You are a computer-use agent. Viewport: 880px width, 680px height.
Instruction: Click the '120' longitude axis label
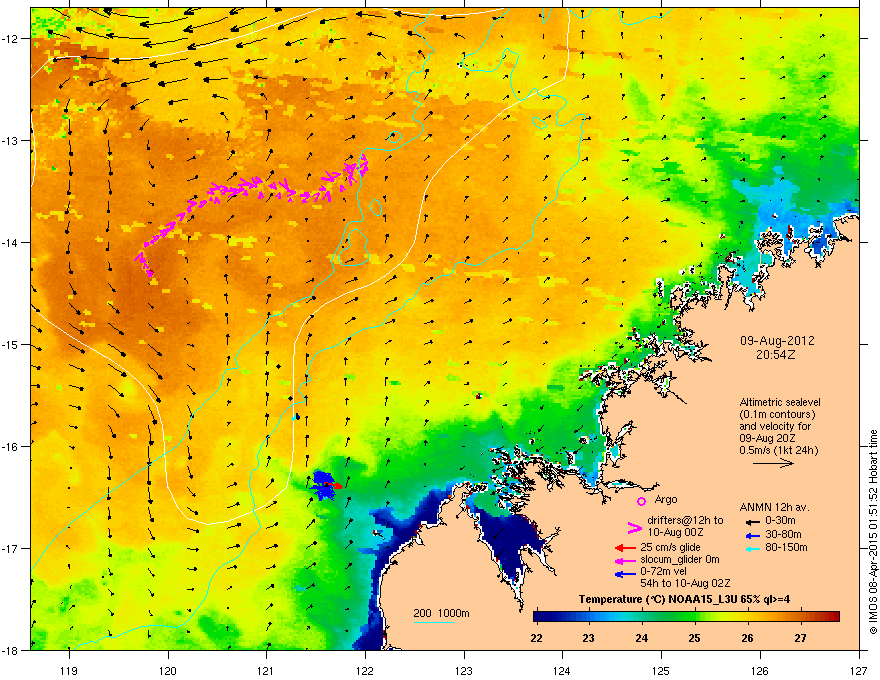coord(168,670)
